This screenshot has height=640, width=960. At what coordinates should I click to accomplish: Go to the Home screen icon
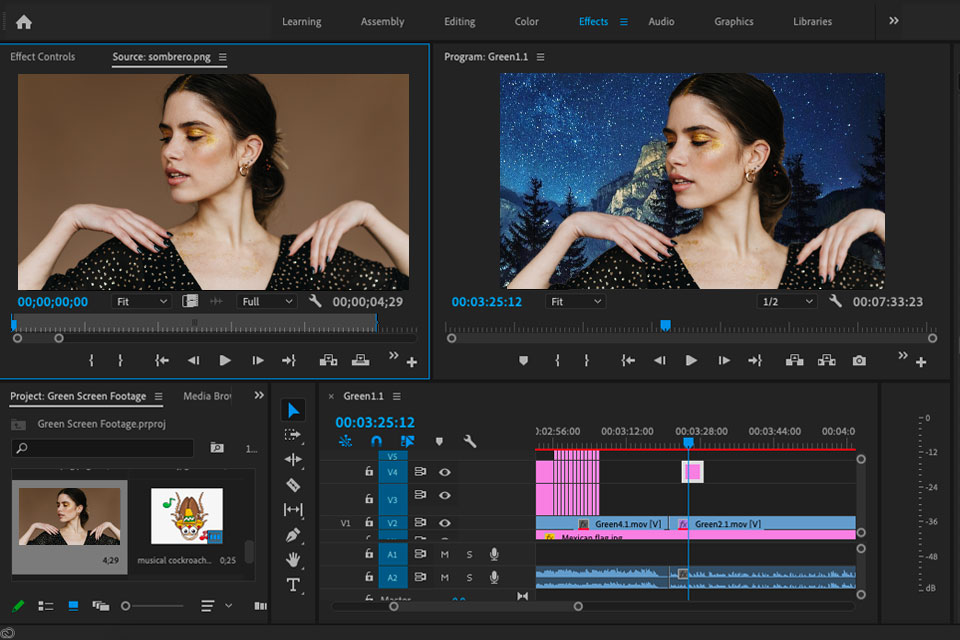[24, 21]
